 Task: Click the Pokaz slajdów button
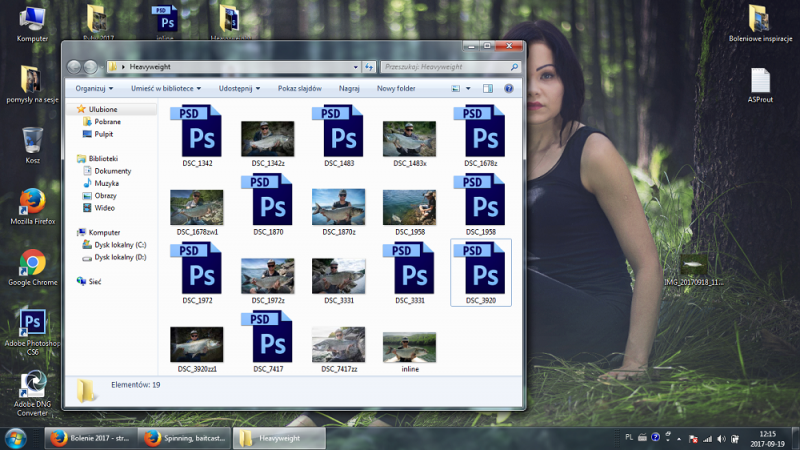[x=299, y=88]
